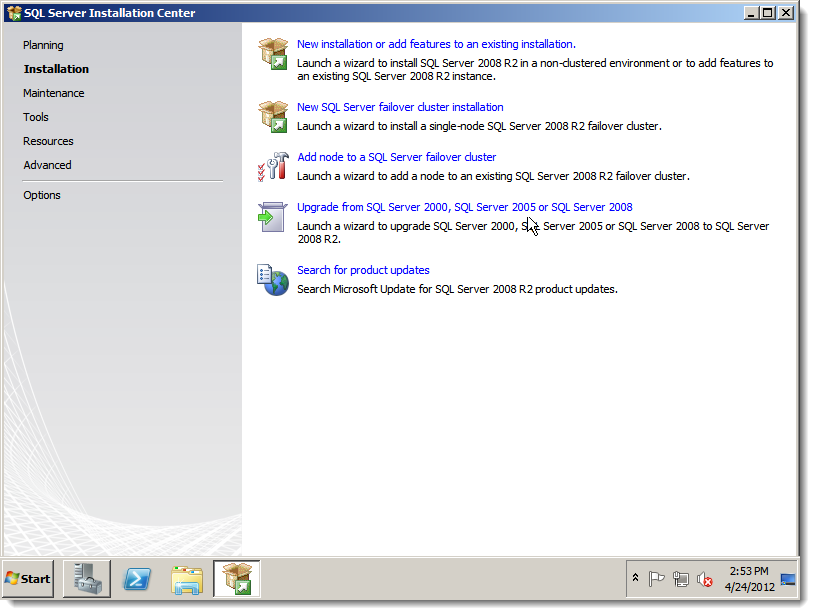Minimize the Installation Center window
Viewport: 815px width, 615px height.
point(751,13)
